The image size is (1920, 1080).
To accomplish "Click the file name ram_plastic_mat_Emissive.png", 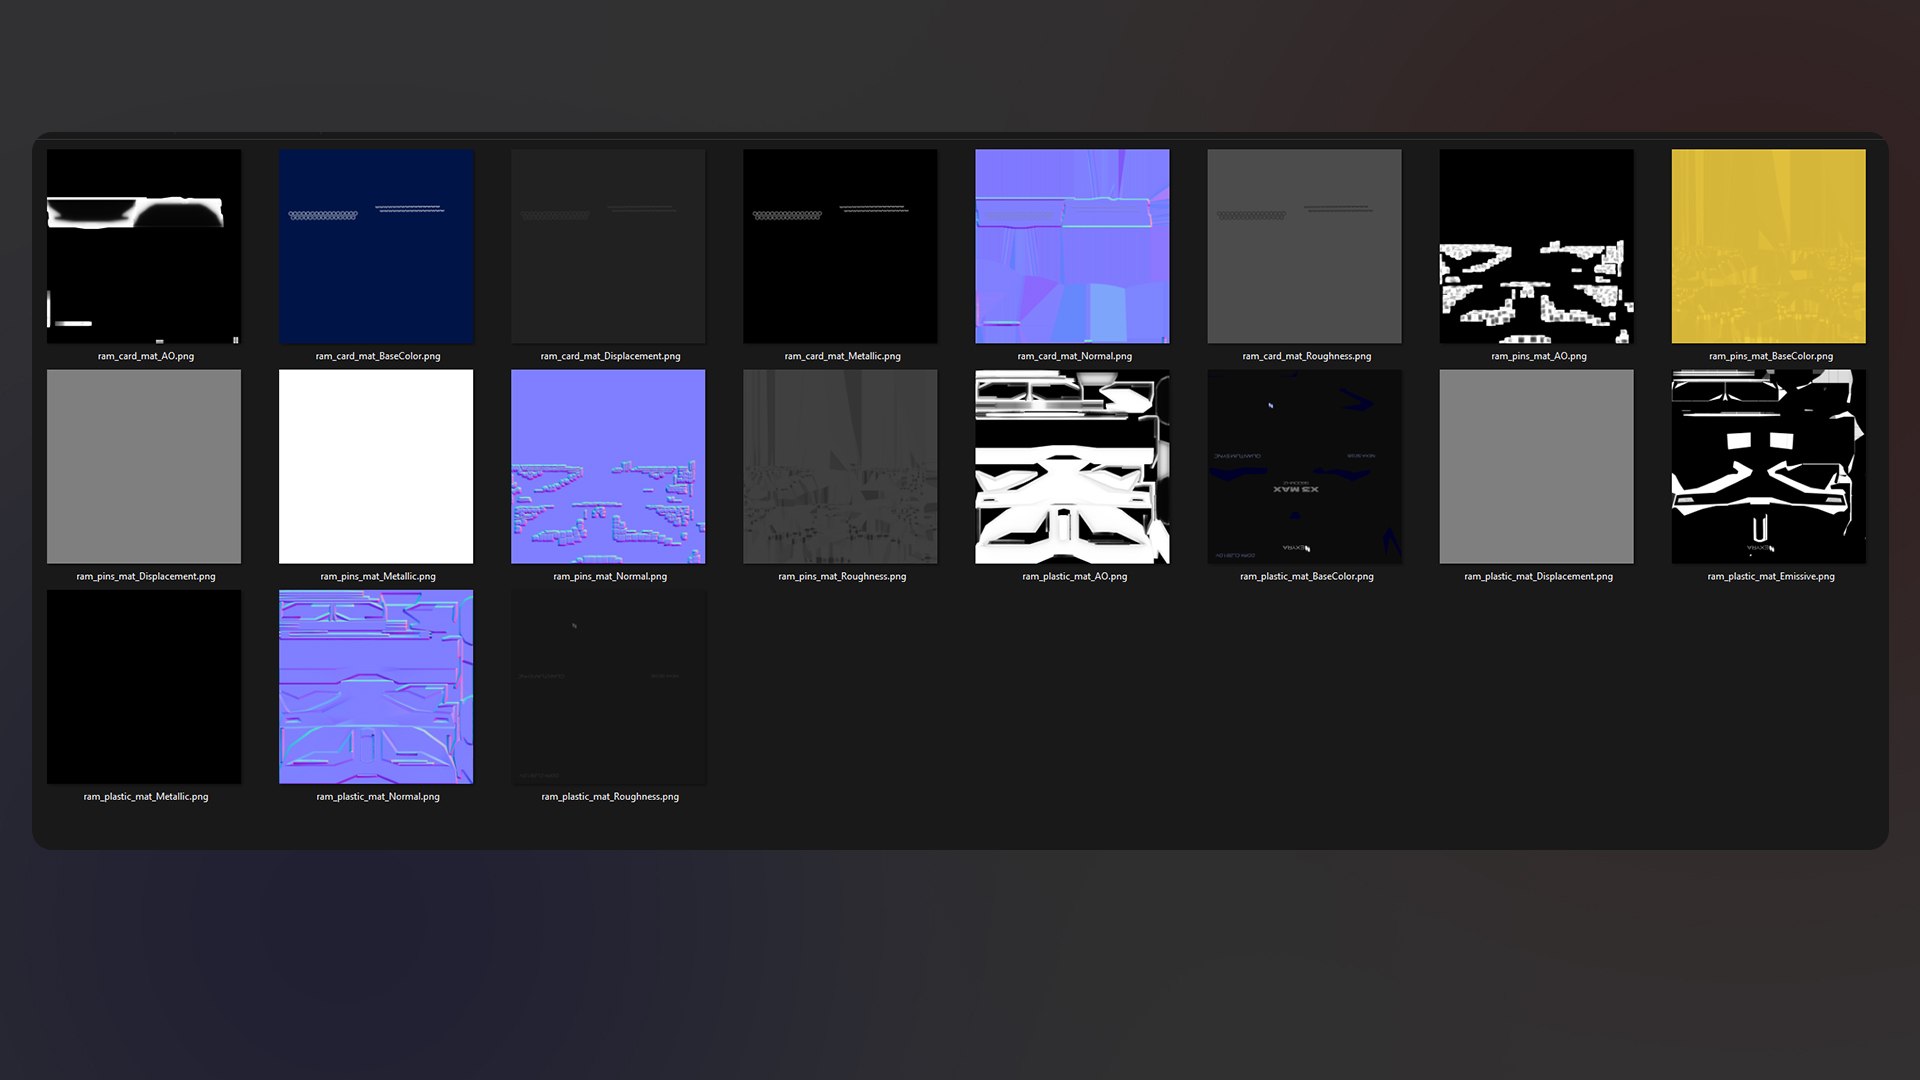I will [1770, 576].
